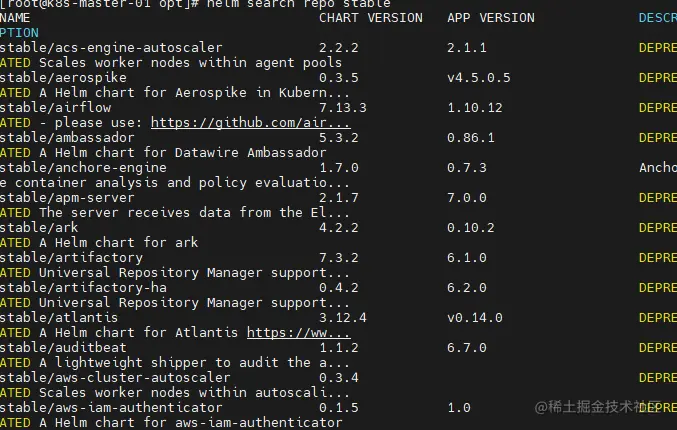Click chart version 1.7.0 of anchore-engine
Image resolution: width=677 pixels, height=430 pixels.
tap(338, 168)
